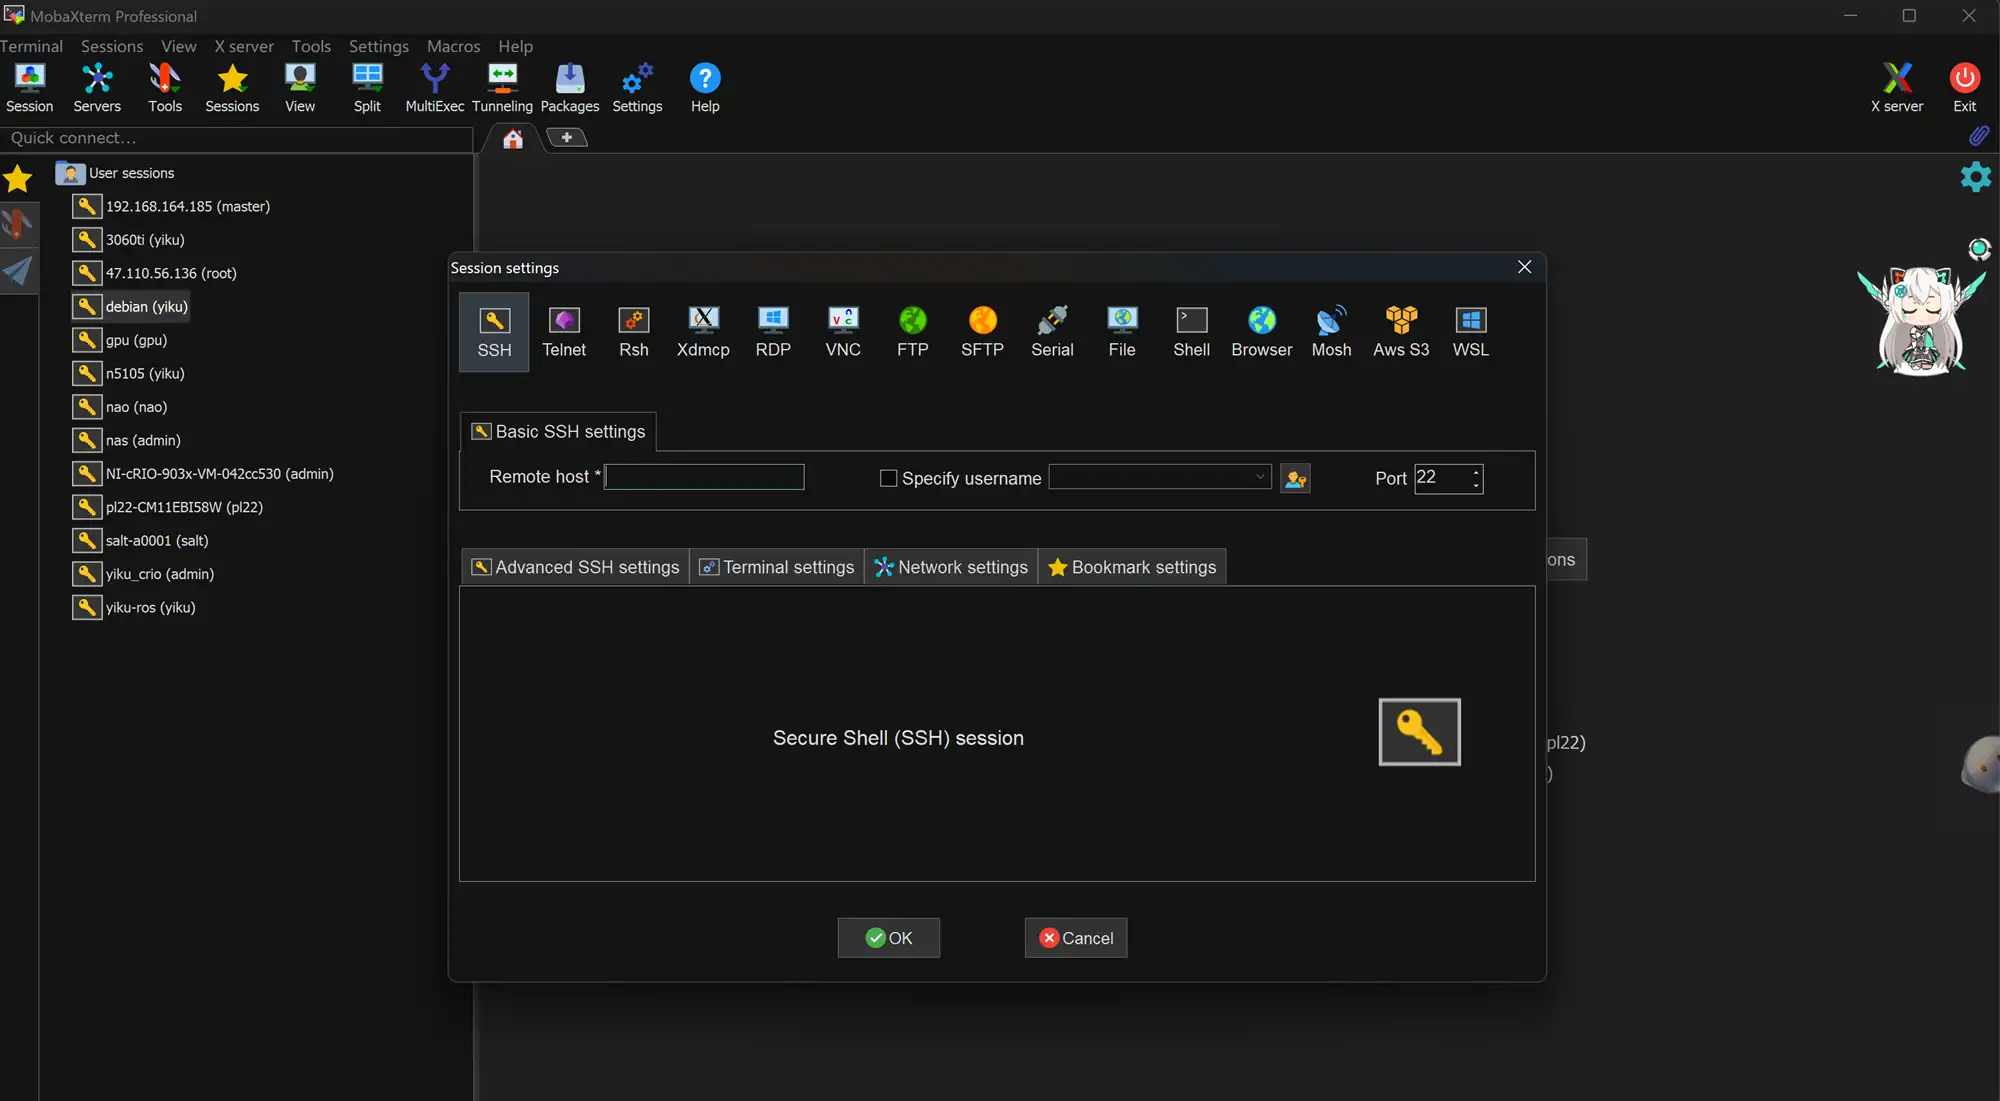
Task: Expand the username dropdown list
Action: click(x=1260, y=477)
